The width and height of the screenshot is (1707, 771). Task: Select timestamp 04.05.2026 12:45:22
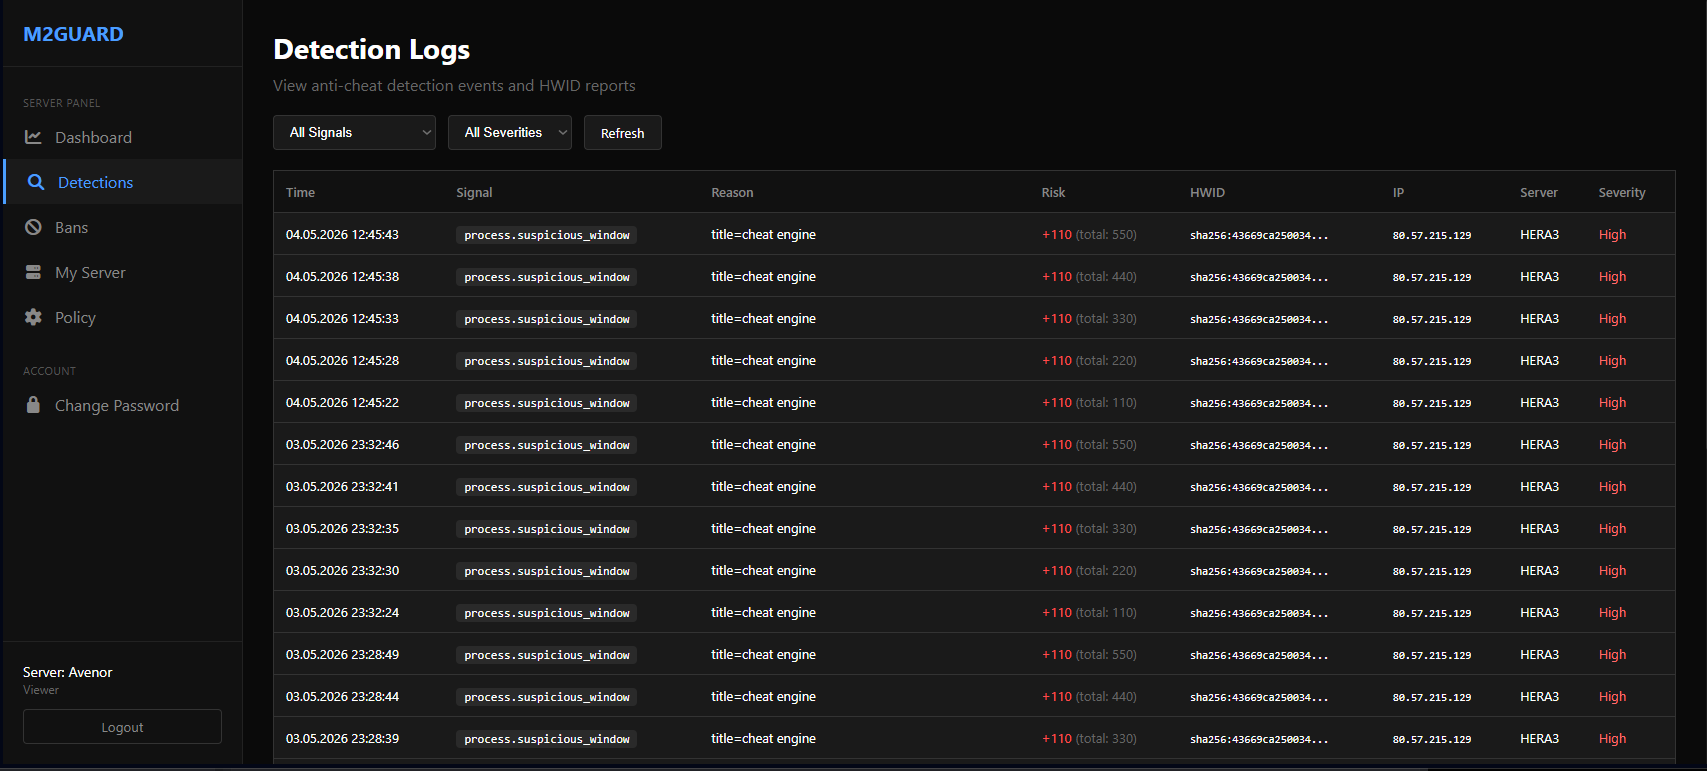click(x=342, y=402)
